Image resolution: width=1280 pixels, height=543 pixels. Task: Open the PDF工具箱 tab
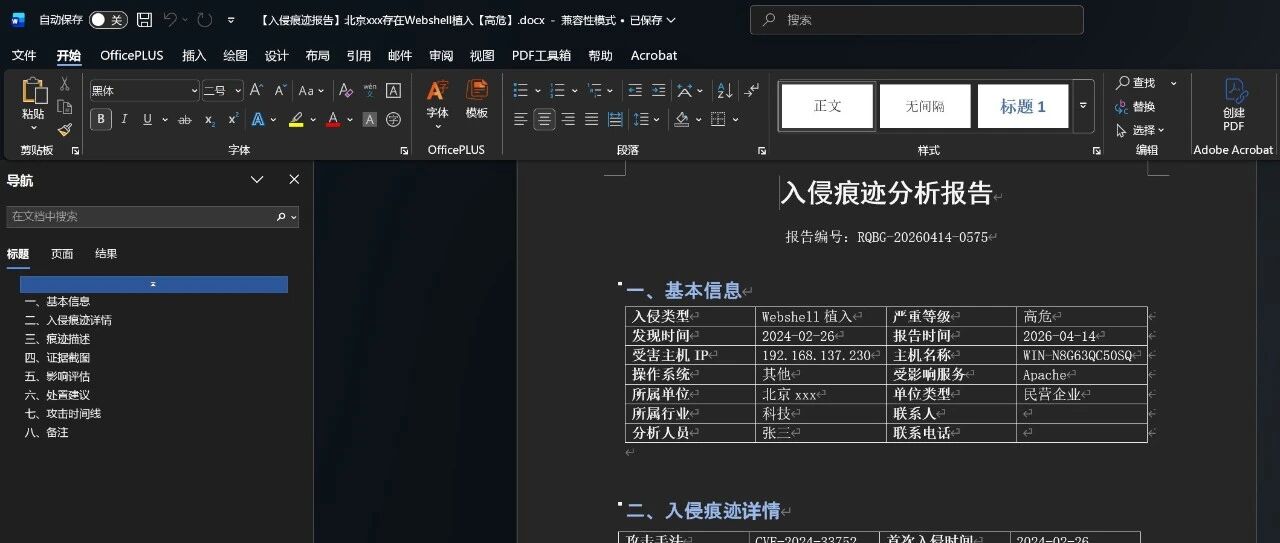point(541,56)
